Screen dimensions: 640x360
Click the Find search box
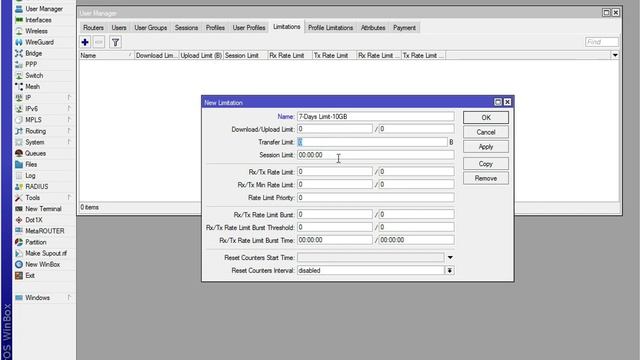[x=602, y=42]
